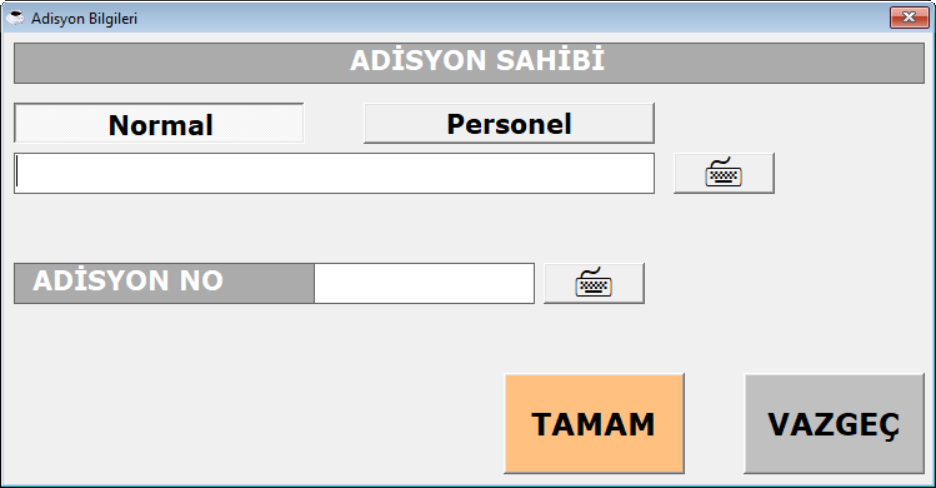Close the Adisyon Bilgileri window
936x488 pixels.
[909, 17]
